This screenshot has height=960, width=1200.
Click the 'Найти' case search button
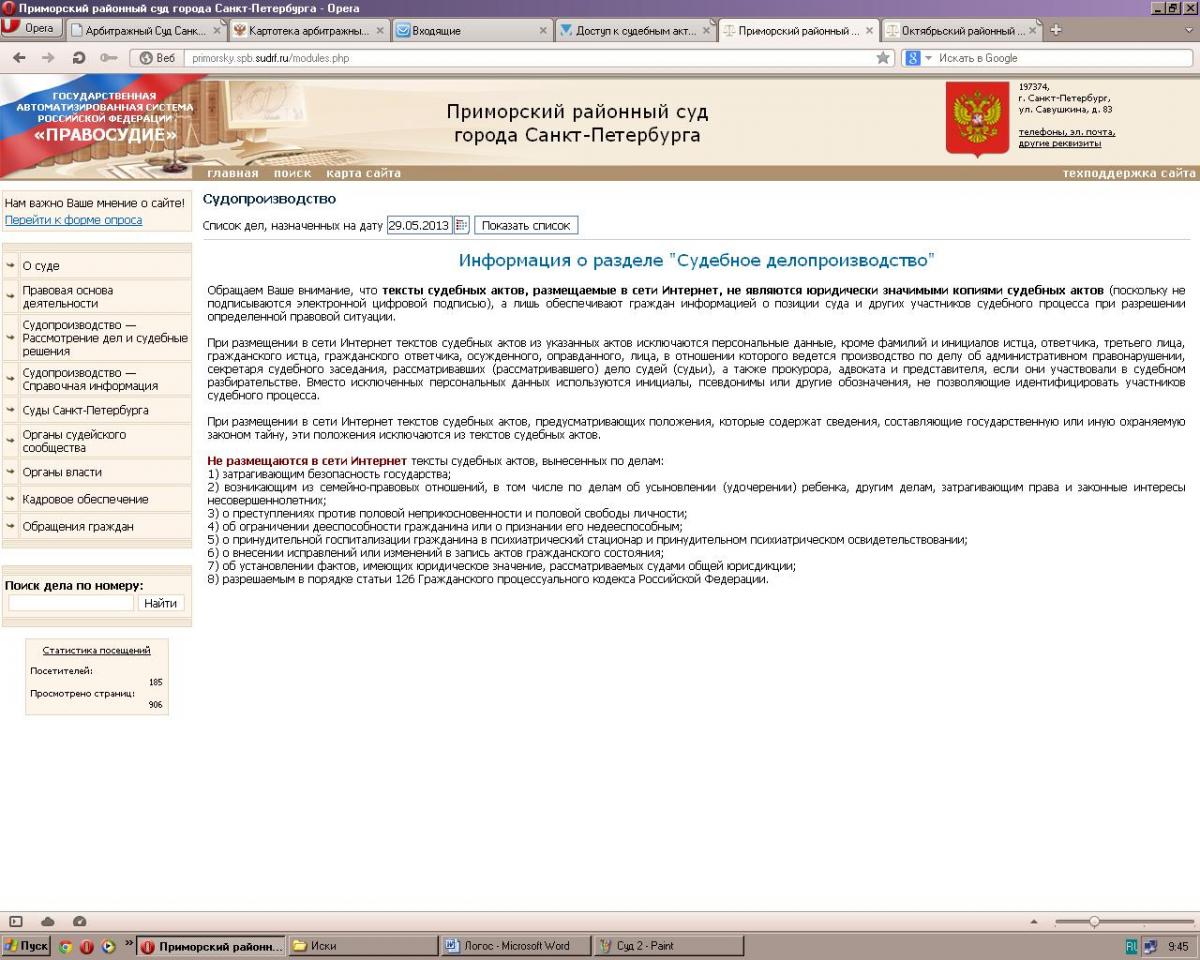coord(160,603)
